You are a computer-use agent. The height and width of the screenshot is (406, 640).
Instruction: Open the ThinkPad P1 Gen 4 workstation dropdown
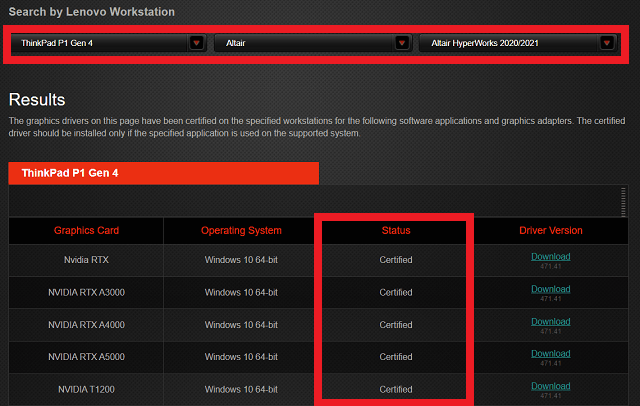click(109, 43)
